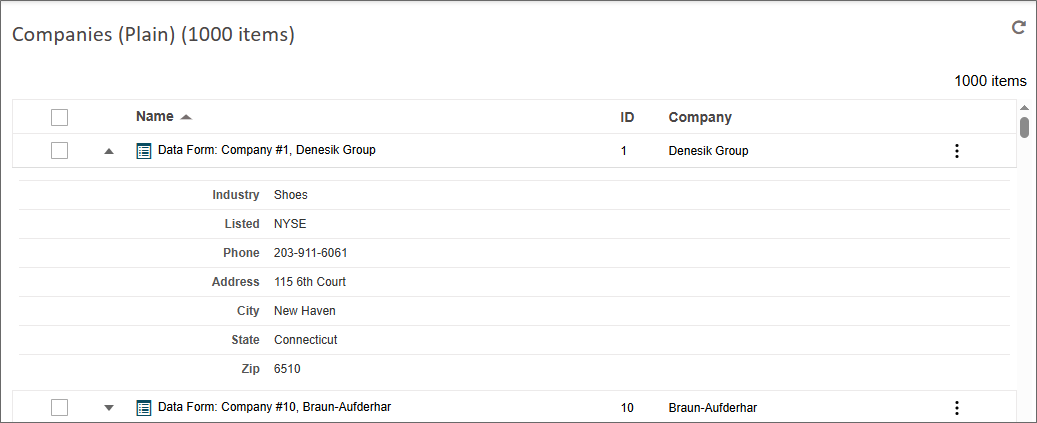This screenshot has height=423, width=1037.
Task: Click the data form icon for Company #1
Action: 144,151
